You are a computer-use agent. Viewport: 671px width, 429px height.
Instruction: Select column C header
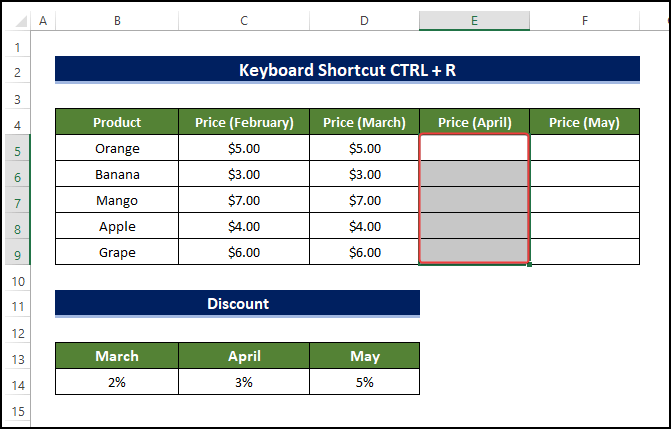pos(244,21)
